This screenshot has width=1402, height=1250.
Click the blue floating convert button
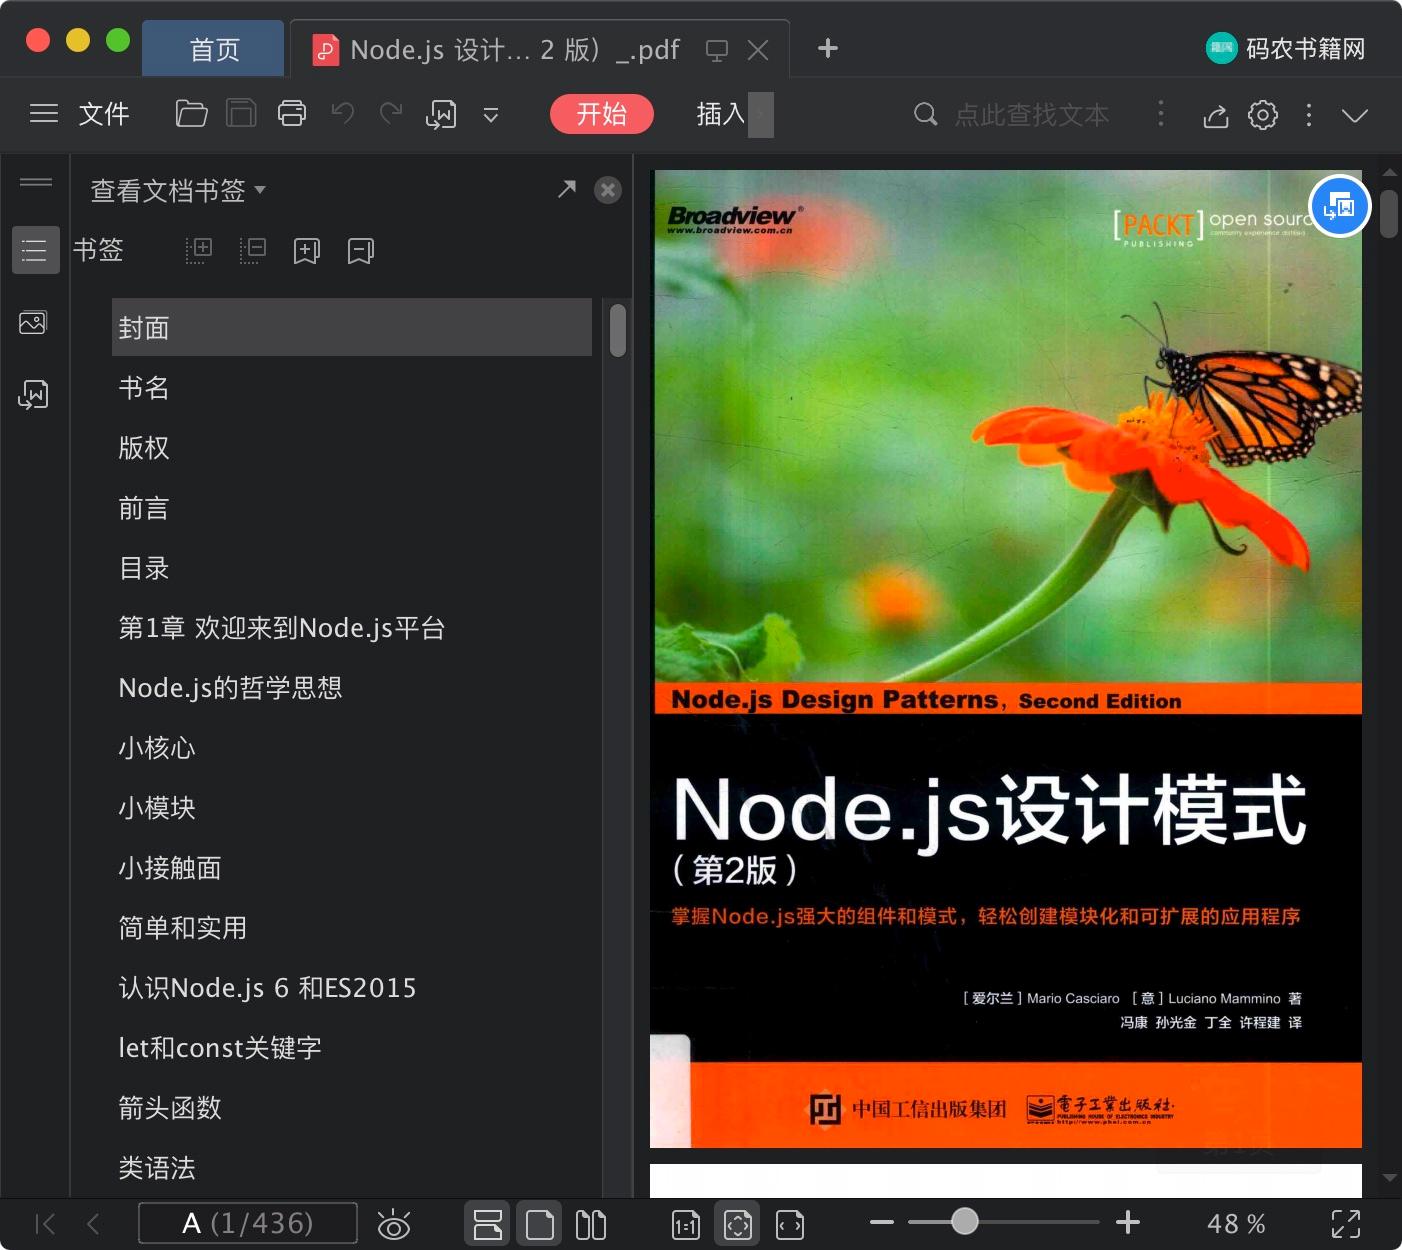click(1340, 206)
